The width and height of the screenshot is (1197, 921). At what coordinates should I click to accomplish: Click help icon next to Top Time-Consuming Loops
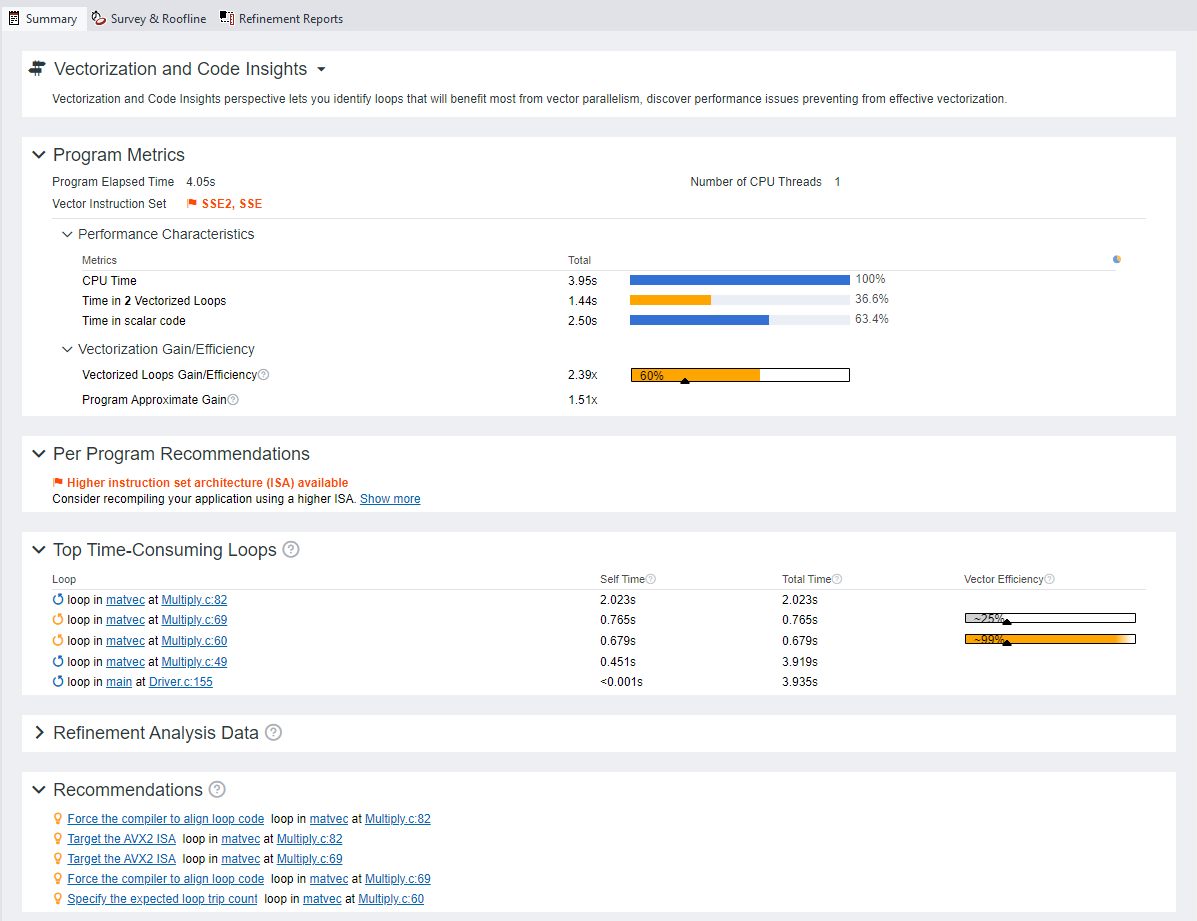(291, 550)
